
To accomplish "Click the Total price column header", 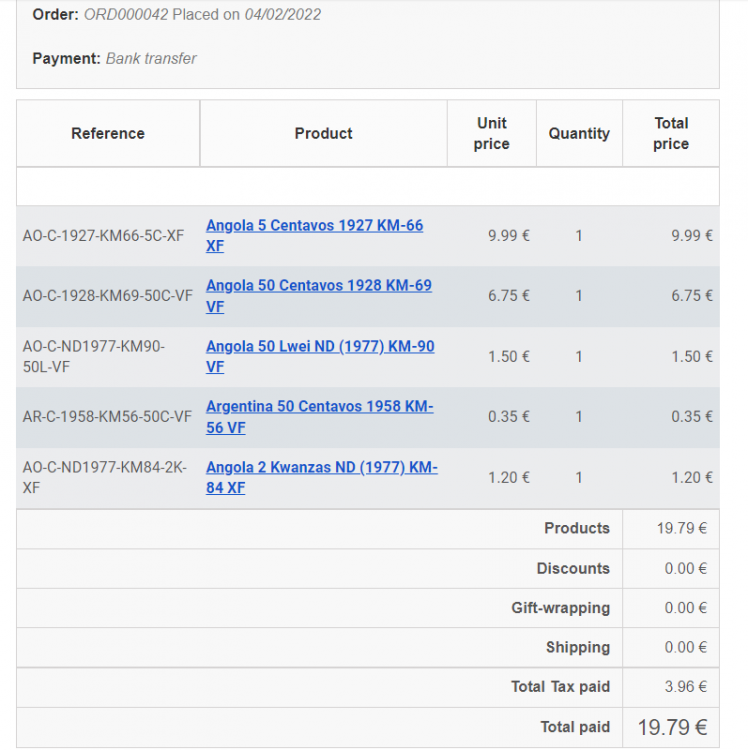I will (x=671, y=133).
